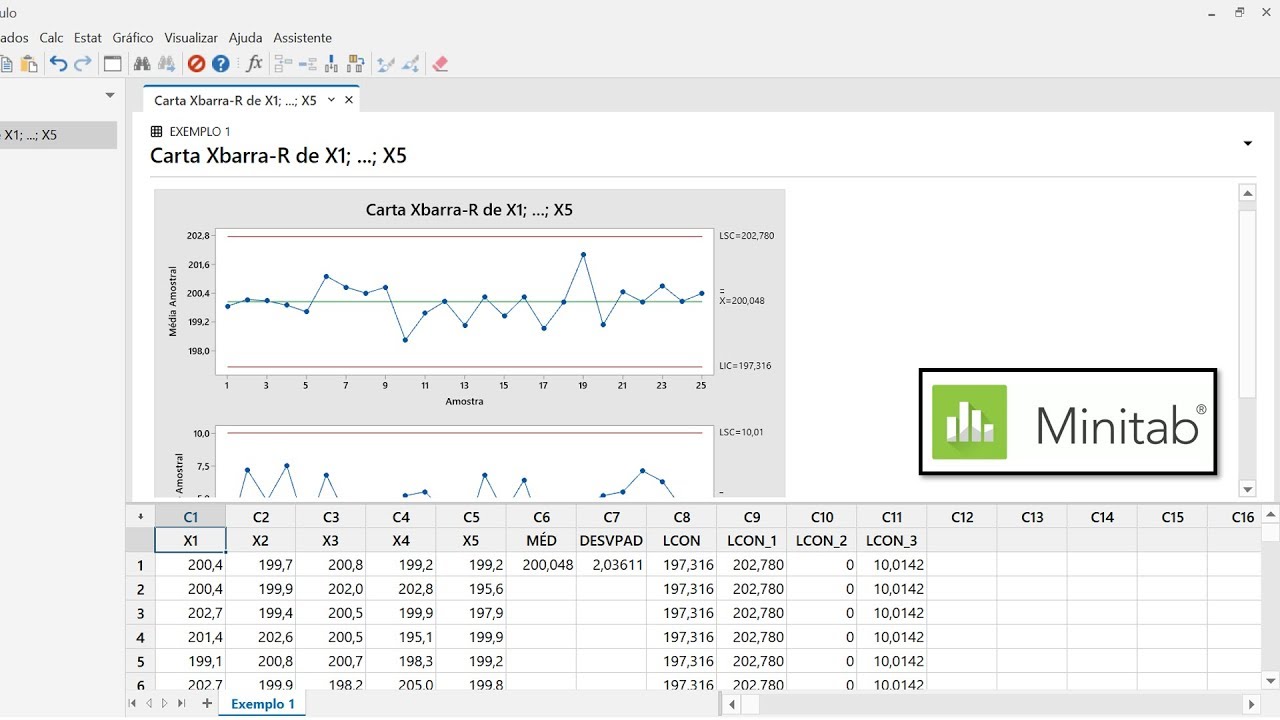1280x720 pixels.
Task: Open the Ajuda menu
Action: [245, 38]
